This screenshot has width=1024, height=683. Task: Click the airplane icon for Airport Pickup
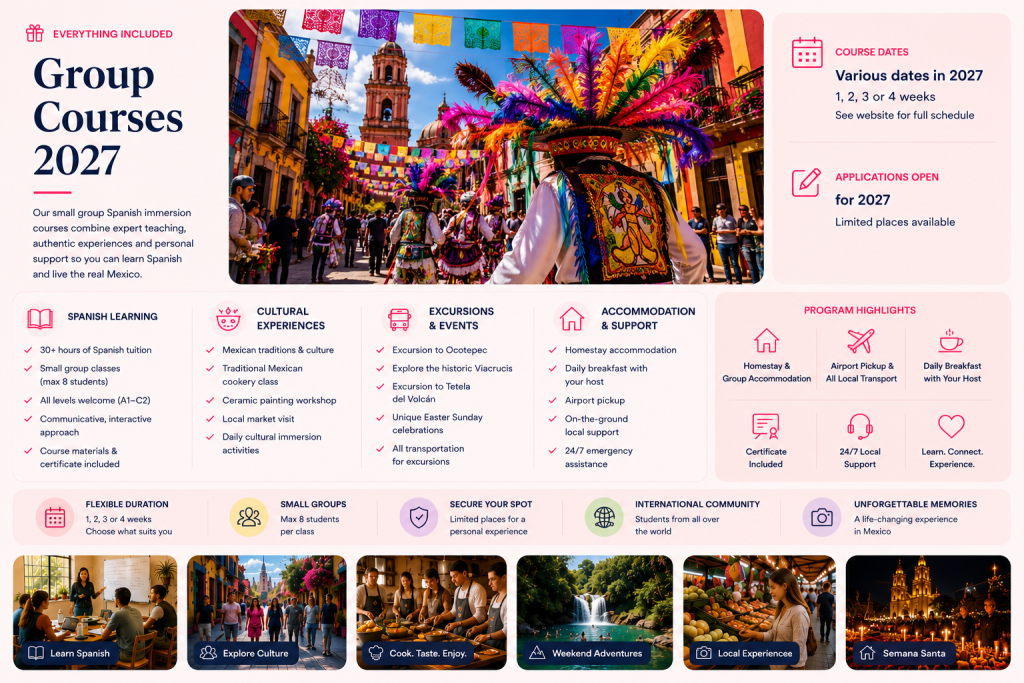861,340
